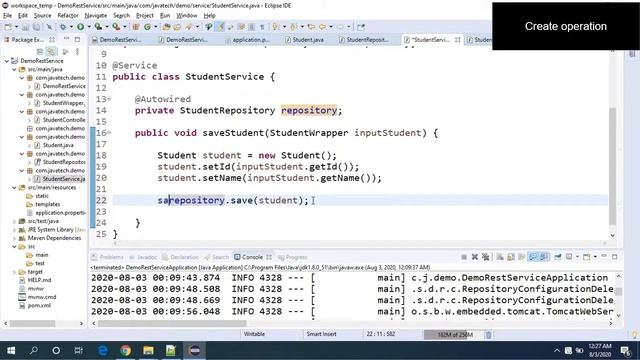Screen dimensions: 640x360
Task: Click Terminate square in Console toolbar
Action: [464, 257]
